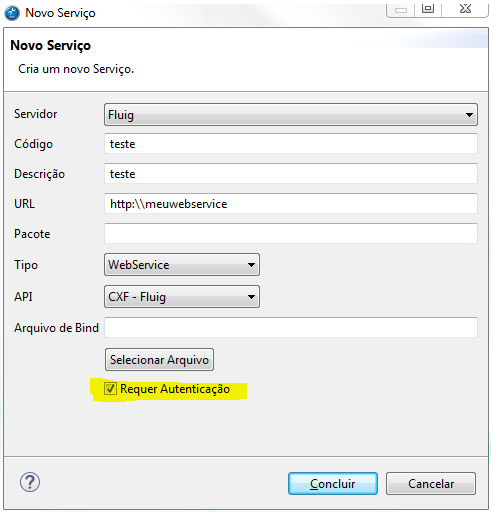Screen dimensions: 491x513
Task: Click the Novo Serviço title bar app icon
Action: tap(12, 13)
